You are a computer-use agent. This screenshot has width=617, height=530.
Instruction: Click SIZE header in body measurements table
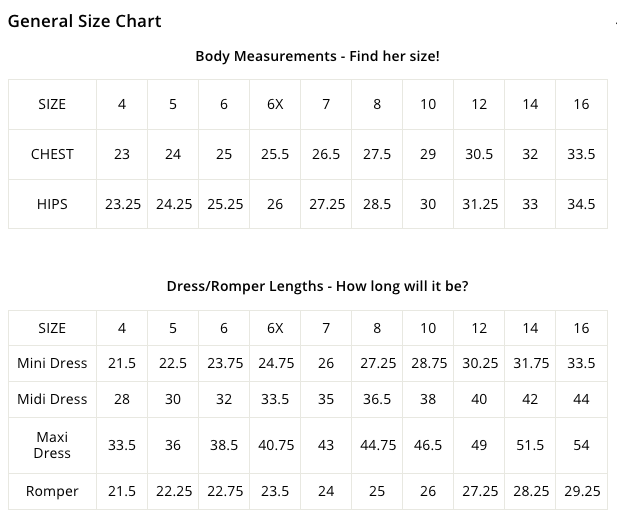tap(52, 104)
